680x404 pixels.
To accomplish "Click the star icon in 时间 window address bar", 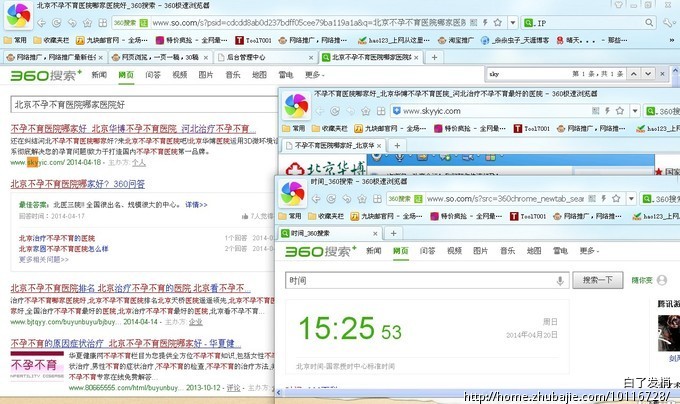I will pyautogui.click(x=616, y=199).
